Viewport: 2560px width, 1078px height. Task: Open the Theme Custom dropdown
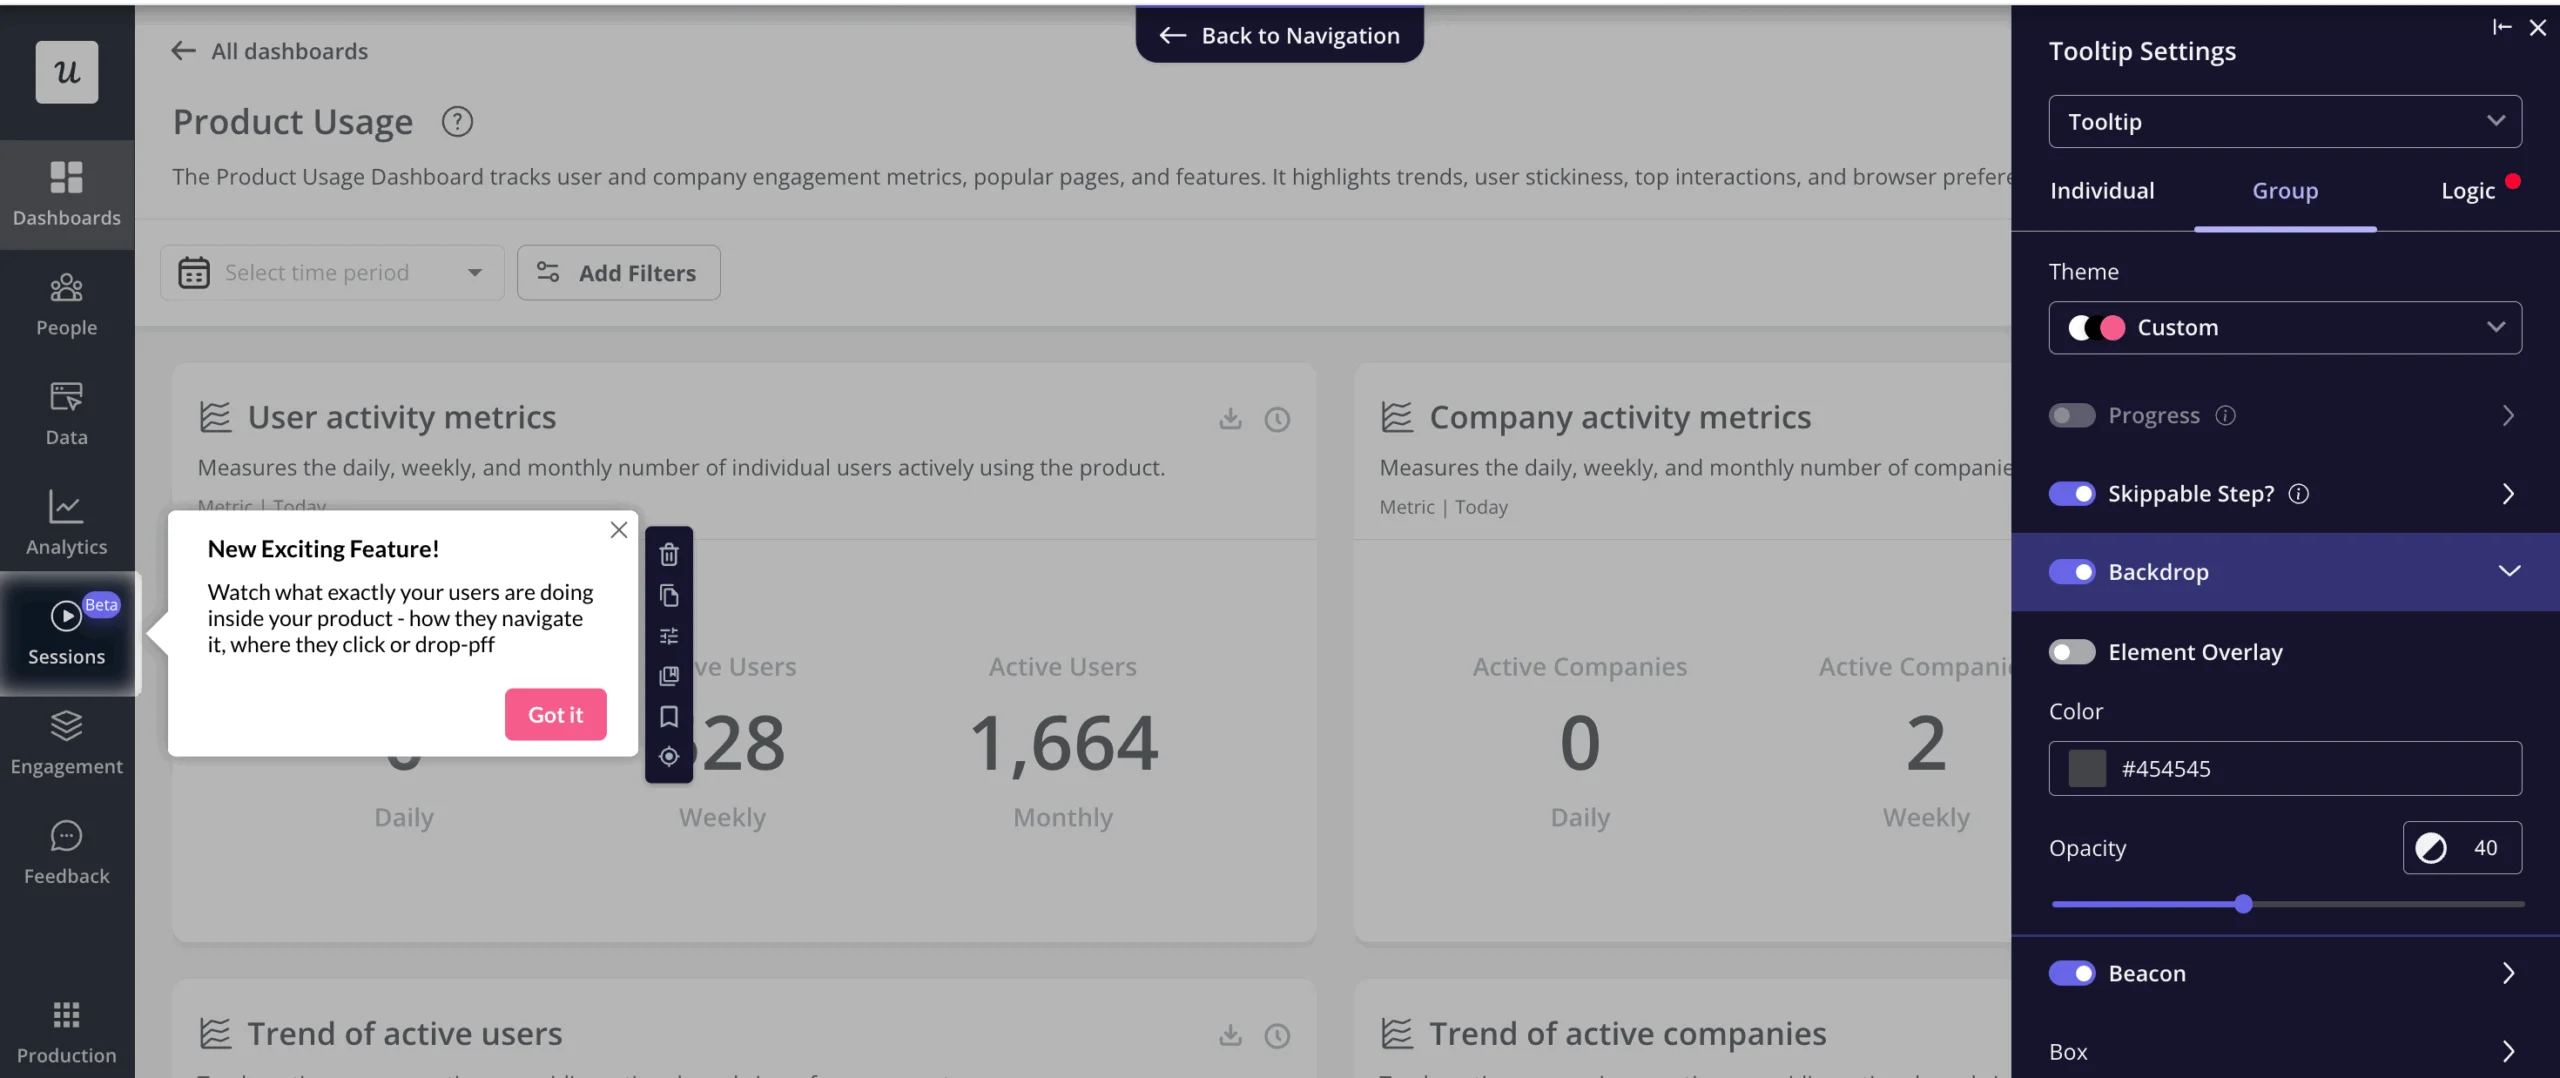(x=2284, y=328)
